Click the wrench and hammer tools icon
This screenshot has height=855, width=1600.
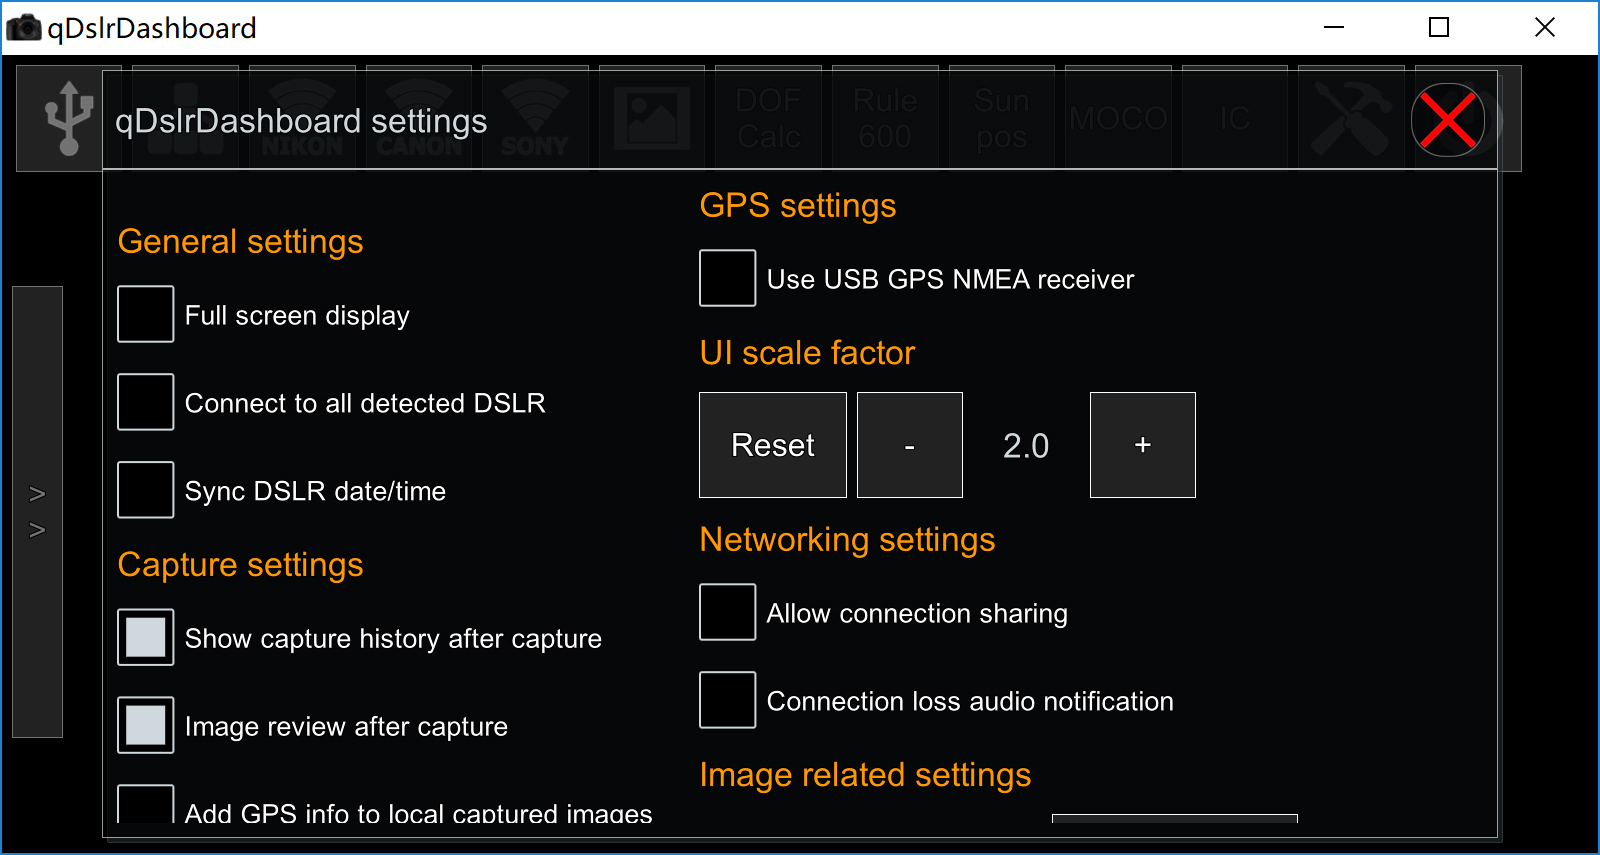[1350, 118]
